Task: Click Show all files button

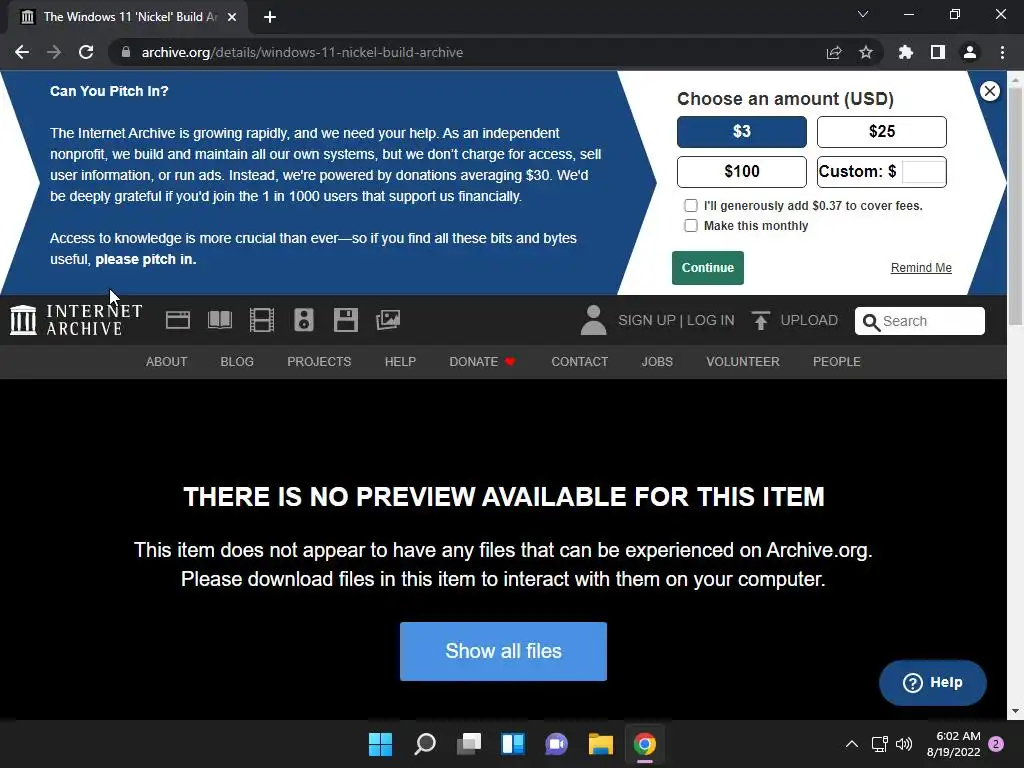Action: click(x=504, y=651)
